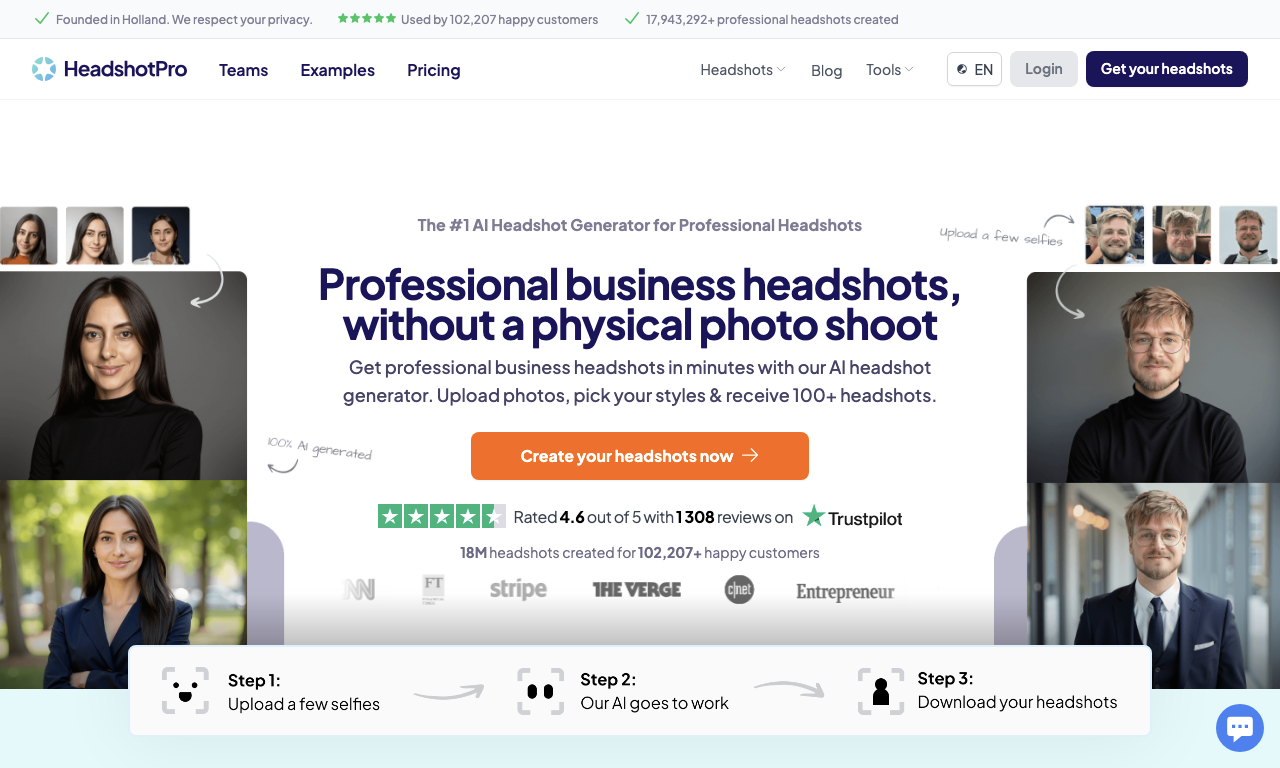Viewport: 1280px width, 768px height.
Task: Open the Blog link
Action: [826, 70]
